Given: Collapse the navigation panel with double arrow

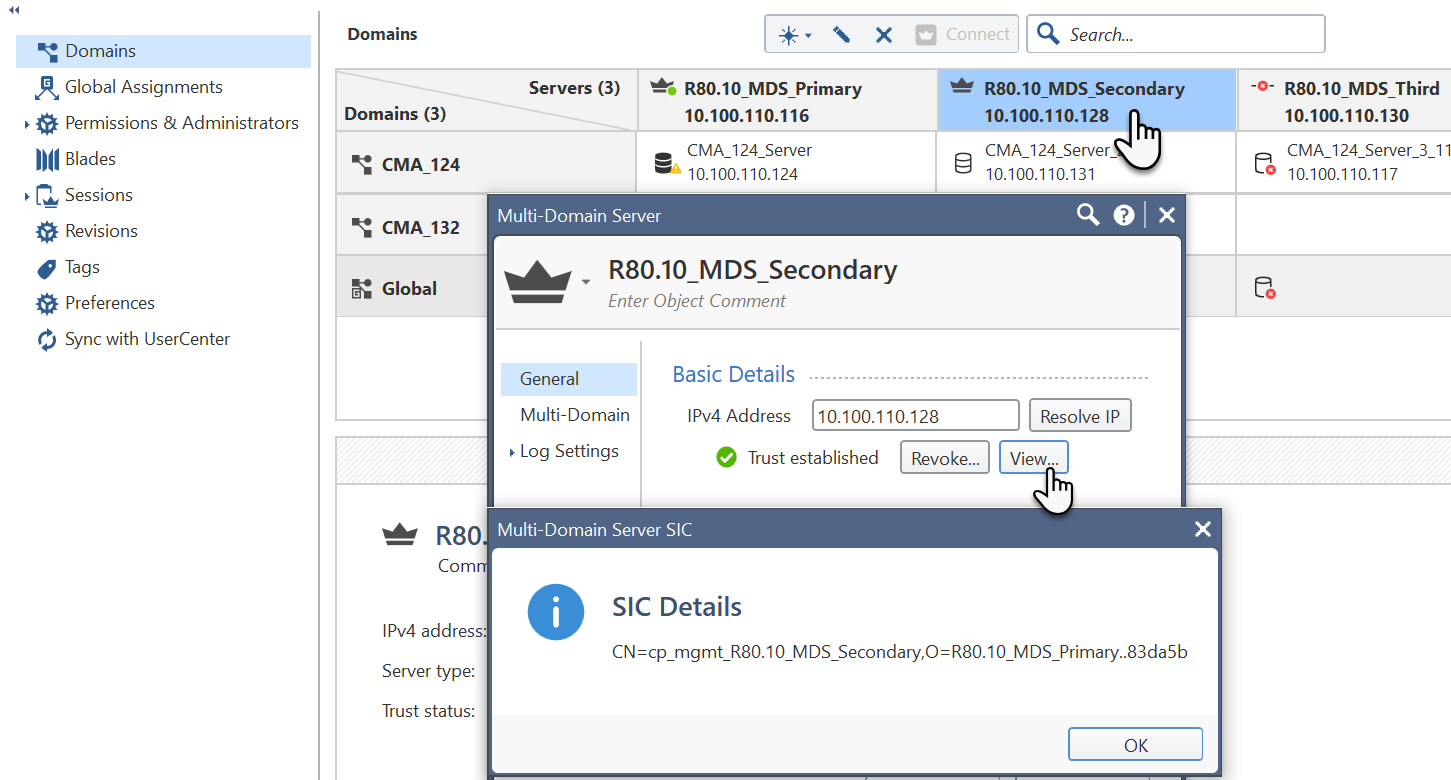Looking at the screenshot, I should pos(14,9).
